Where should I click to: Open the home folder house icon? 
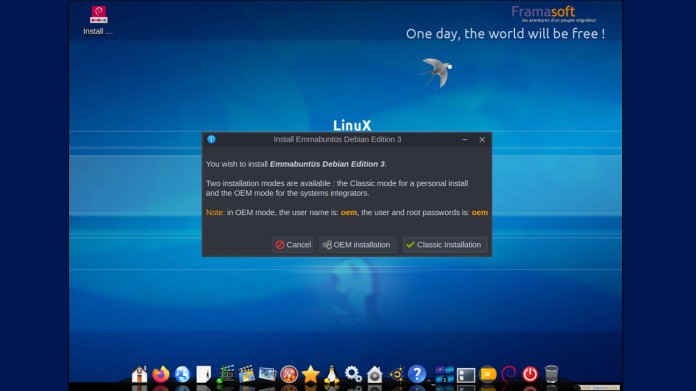click(x=139, y=374)
